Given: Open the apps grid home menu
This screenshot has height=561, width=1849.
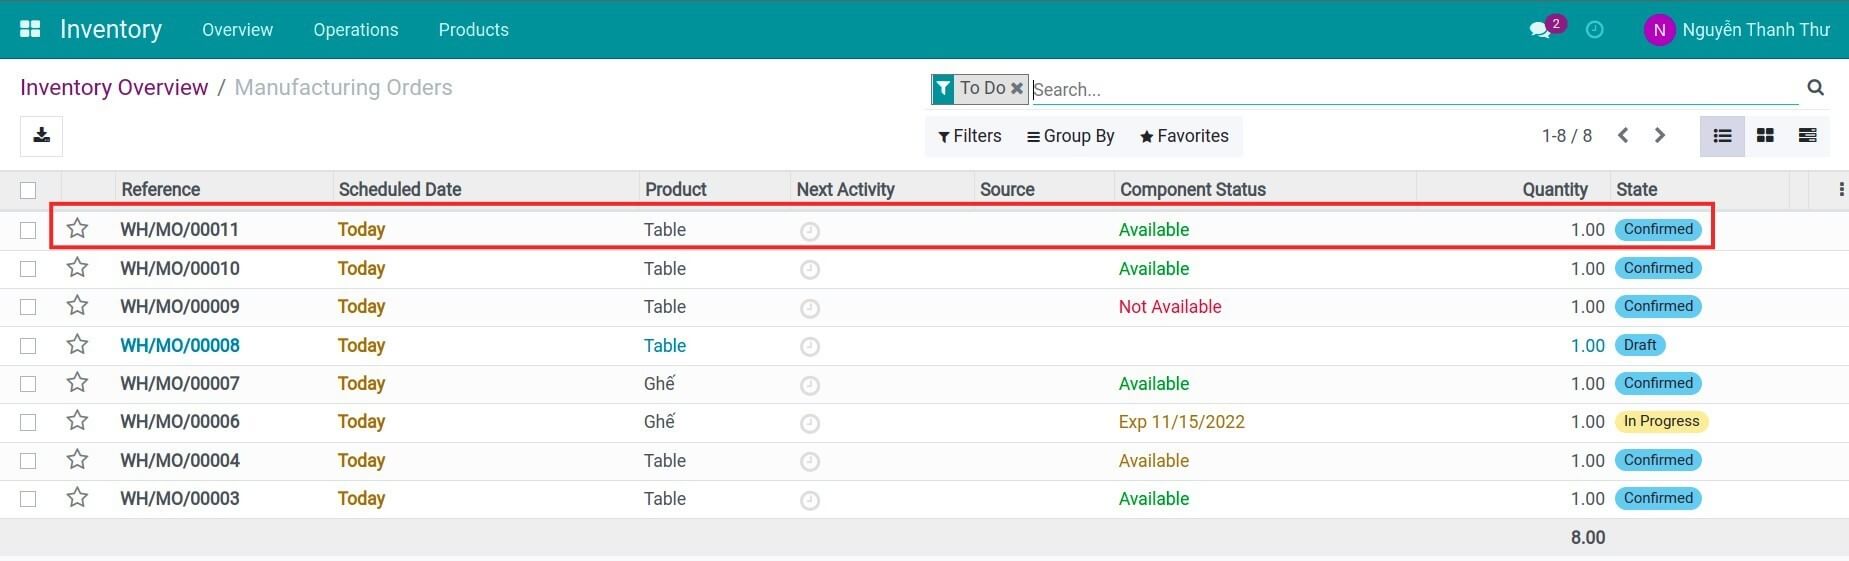Looking at the screenshot, I should pos(30,29).
